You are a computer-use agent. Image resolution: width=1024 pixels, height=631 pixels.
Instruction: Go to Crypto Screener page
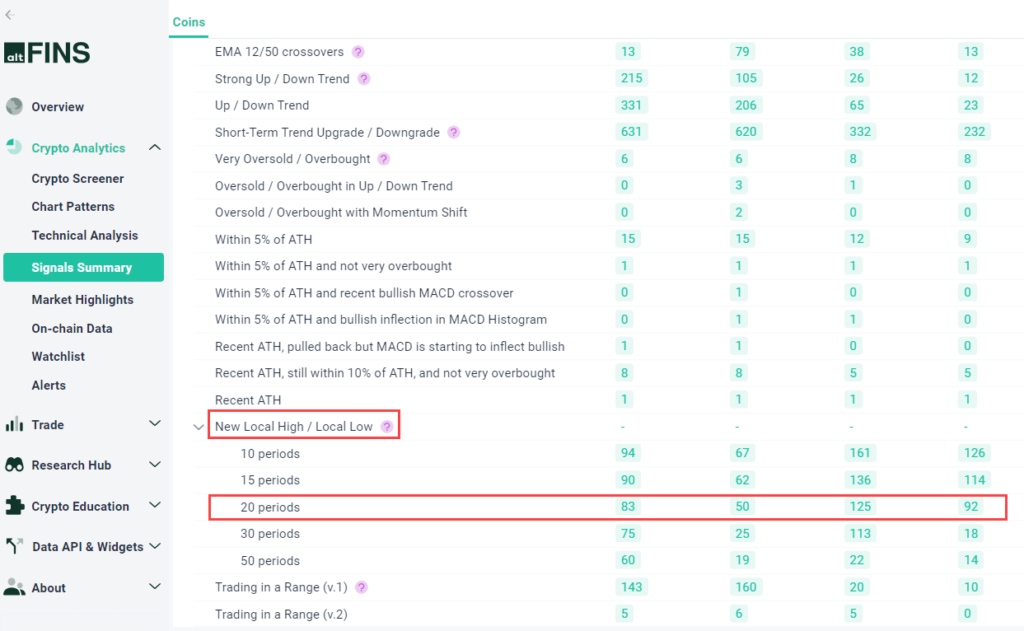[x=78, y=179]
